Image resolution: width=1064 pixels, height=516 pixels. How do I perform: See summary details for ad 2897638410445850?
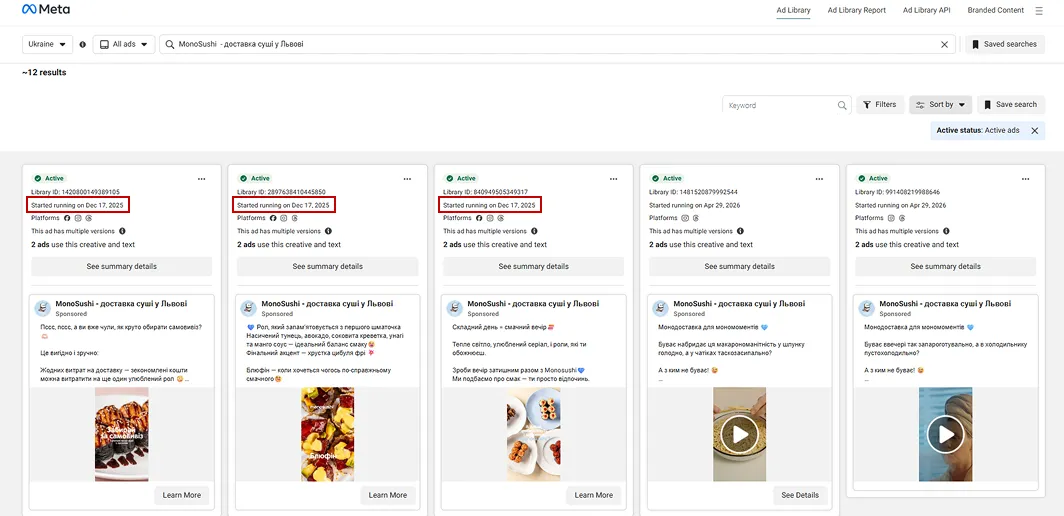[328, 266]
